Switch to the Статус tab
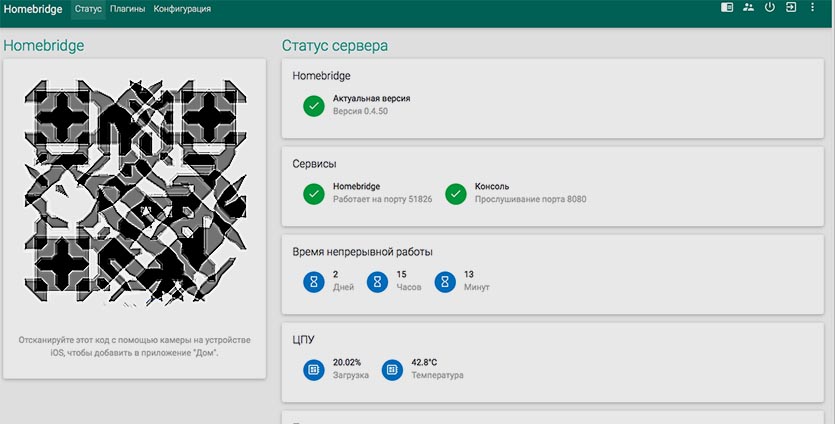 [88, 9]
